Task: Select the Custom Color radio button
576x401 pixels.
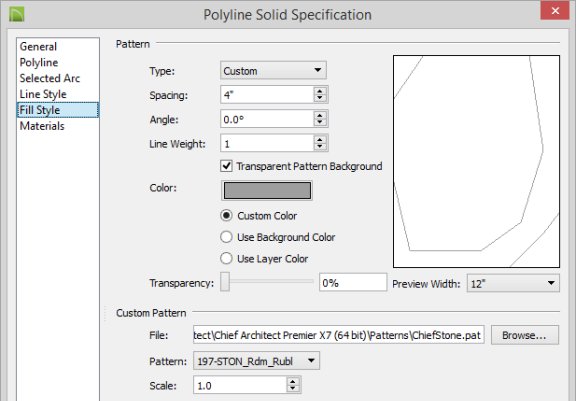Action: pyautogui.click(x=226, y=216)
